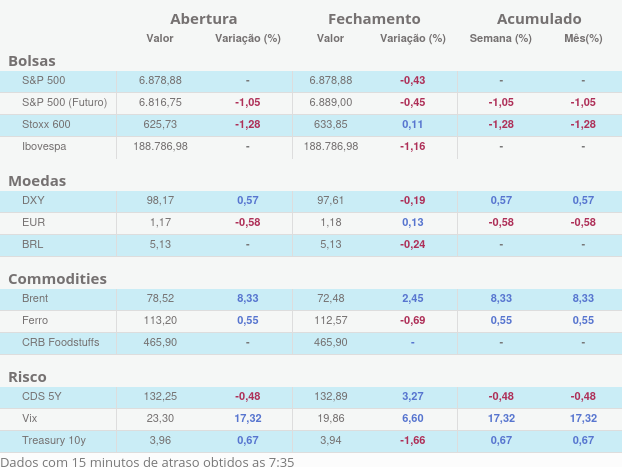
Task: Click the Brent commodity row label
Action: coord(35,298)
